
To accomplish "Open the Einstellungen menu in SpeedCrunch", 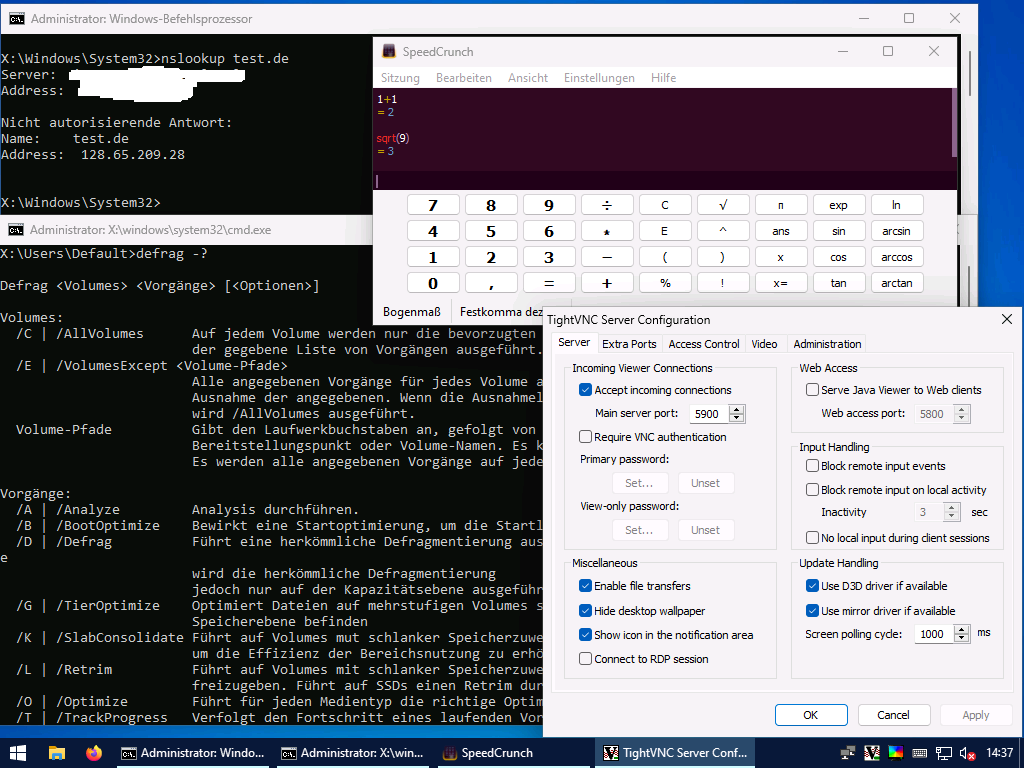I will pyautogui.click(x=598, y=78).
